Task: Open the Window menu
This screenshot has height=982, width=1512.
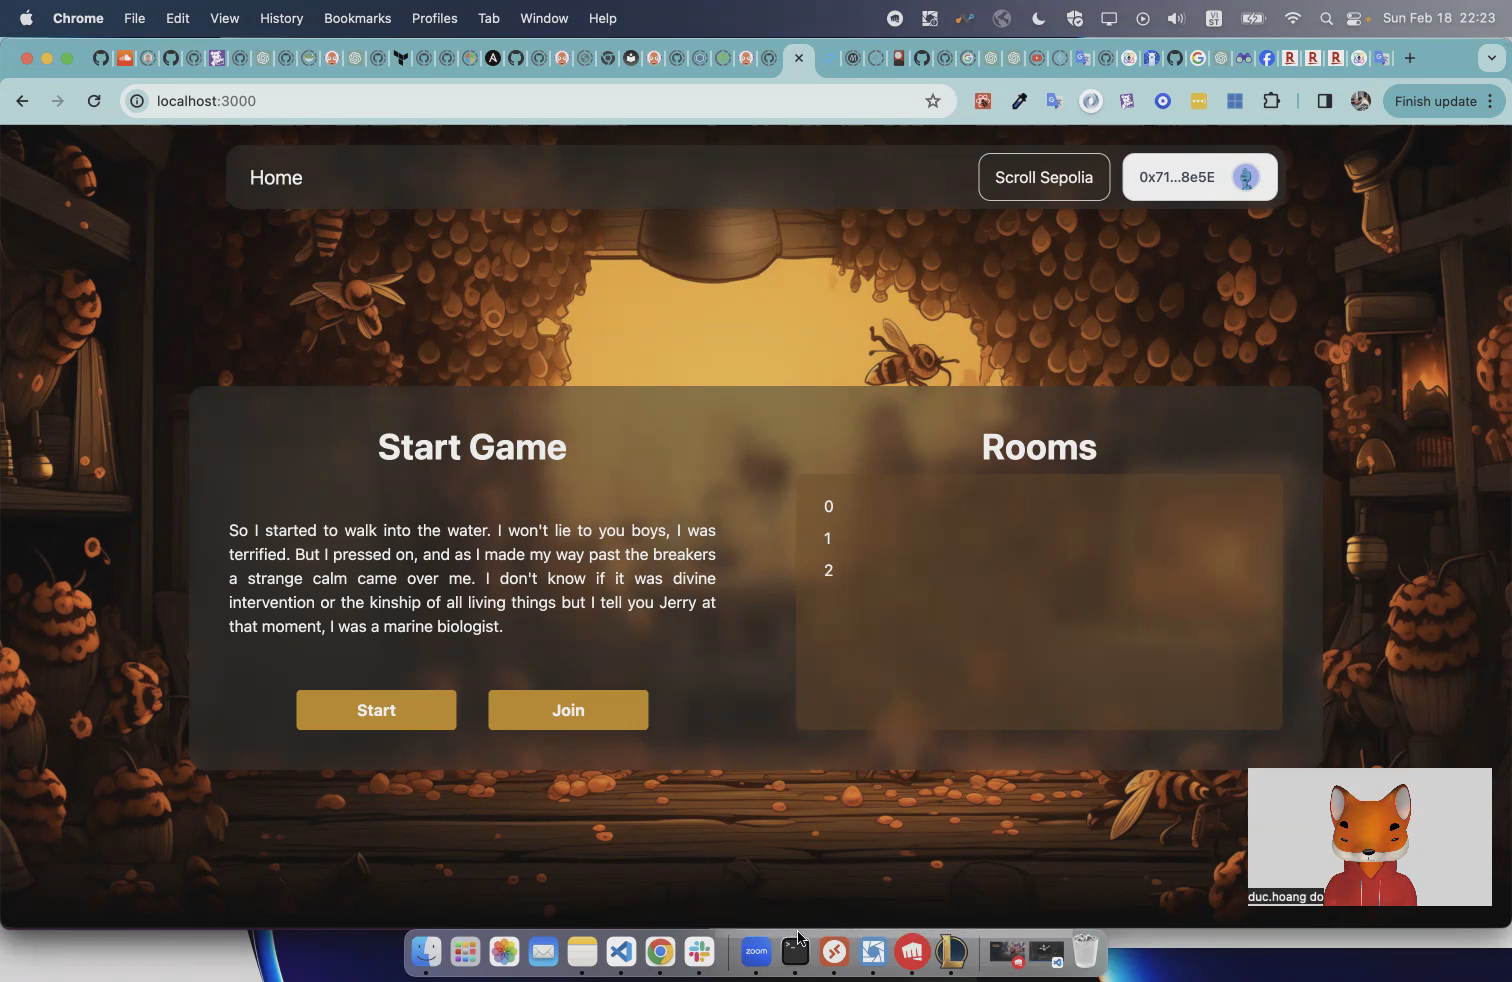Action: (x=544, y=18)
